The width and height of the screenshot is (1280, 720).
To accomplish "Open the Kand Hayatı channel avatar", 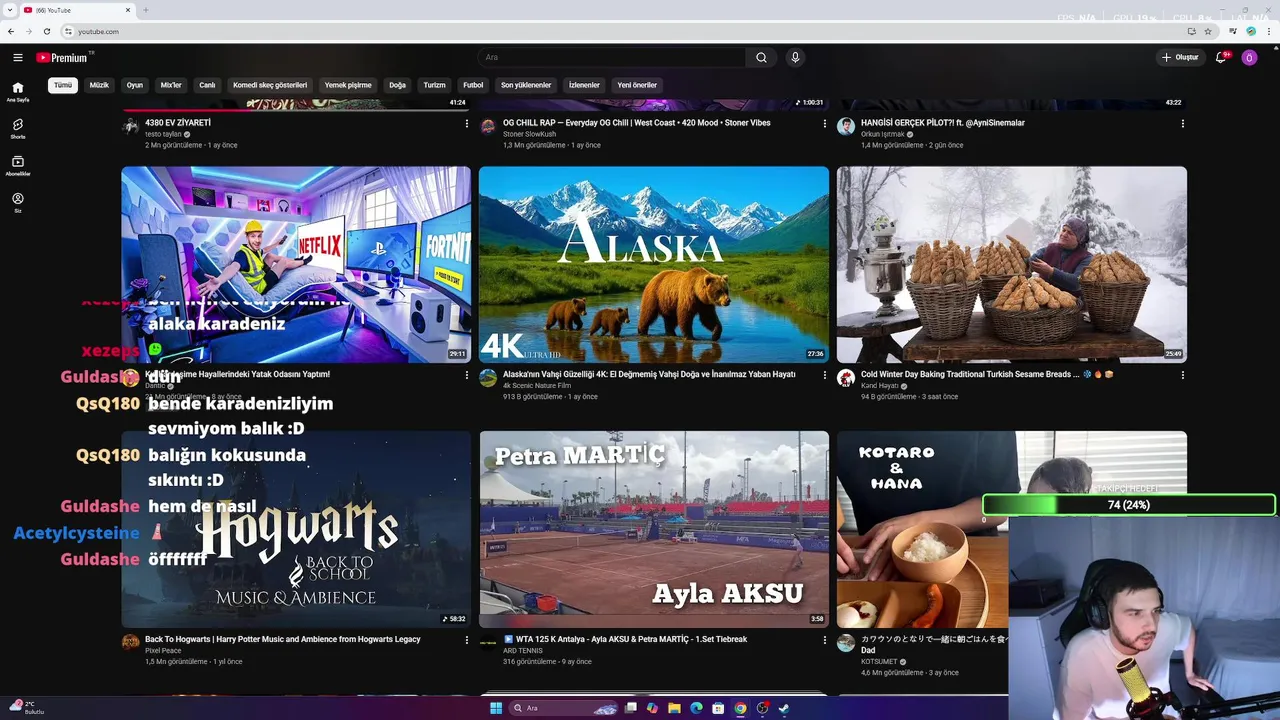I will [846, 378].
